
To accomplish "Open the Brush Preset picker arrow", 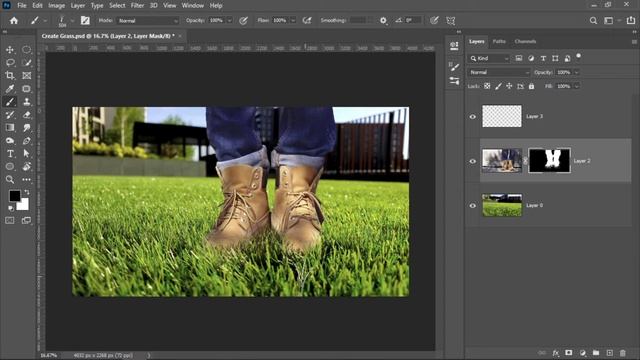I will 72,20.
